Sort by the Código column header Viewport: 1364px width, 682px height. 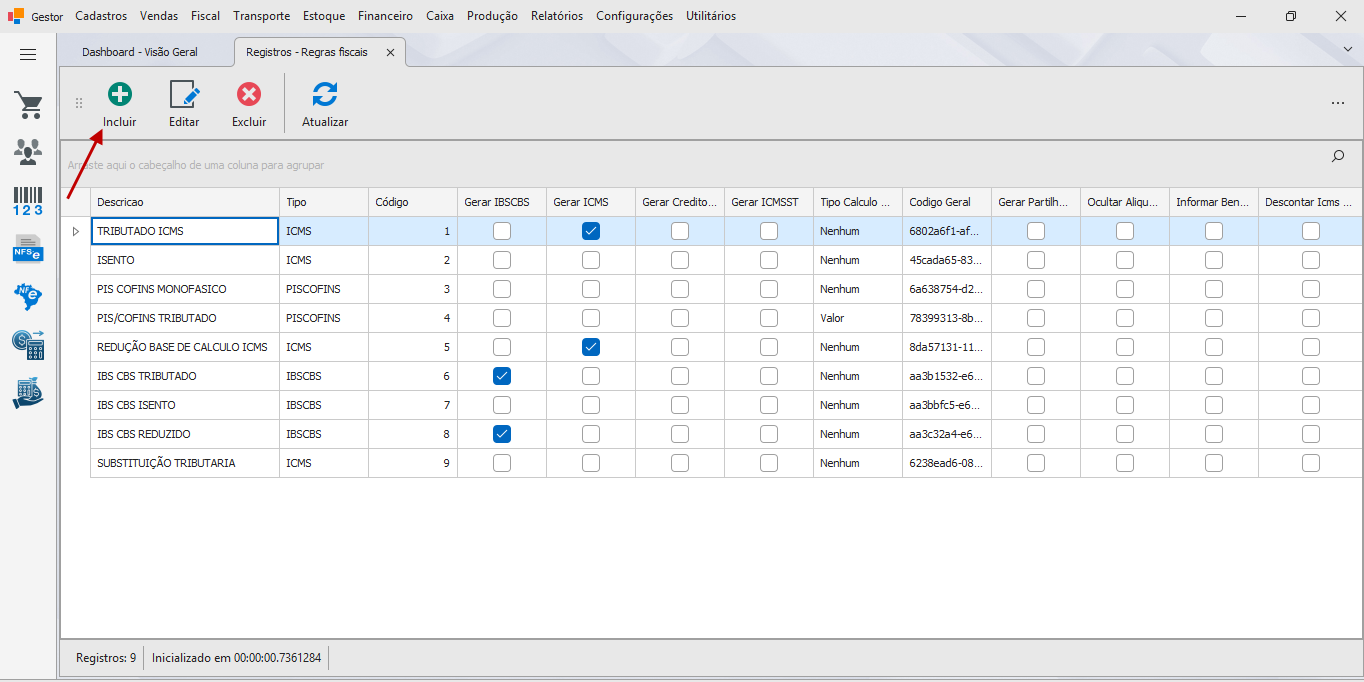(413, 202)
